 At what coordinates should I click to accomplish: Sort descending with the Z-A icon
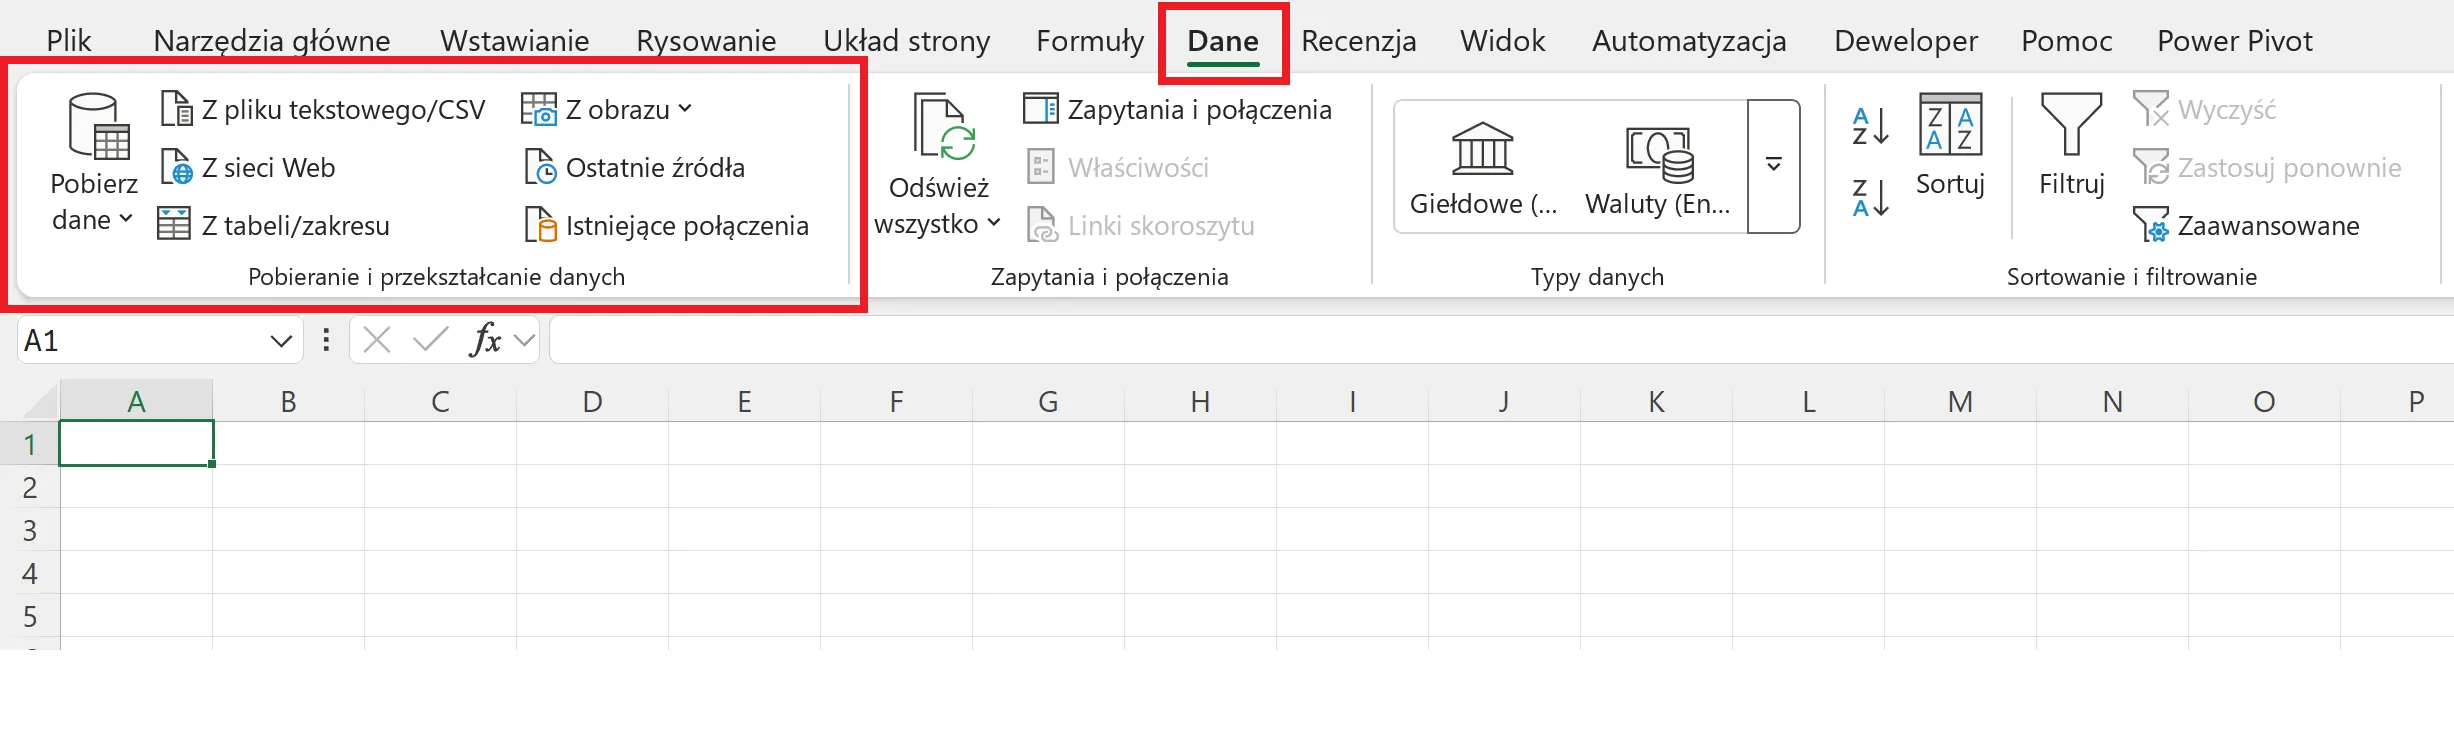click(x=1869, y=198)
